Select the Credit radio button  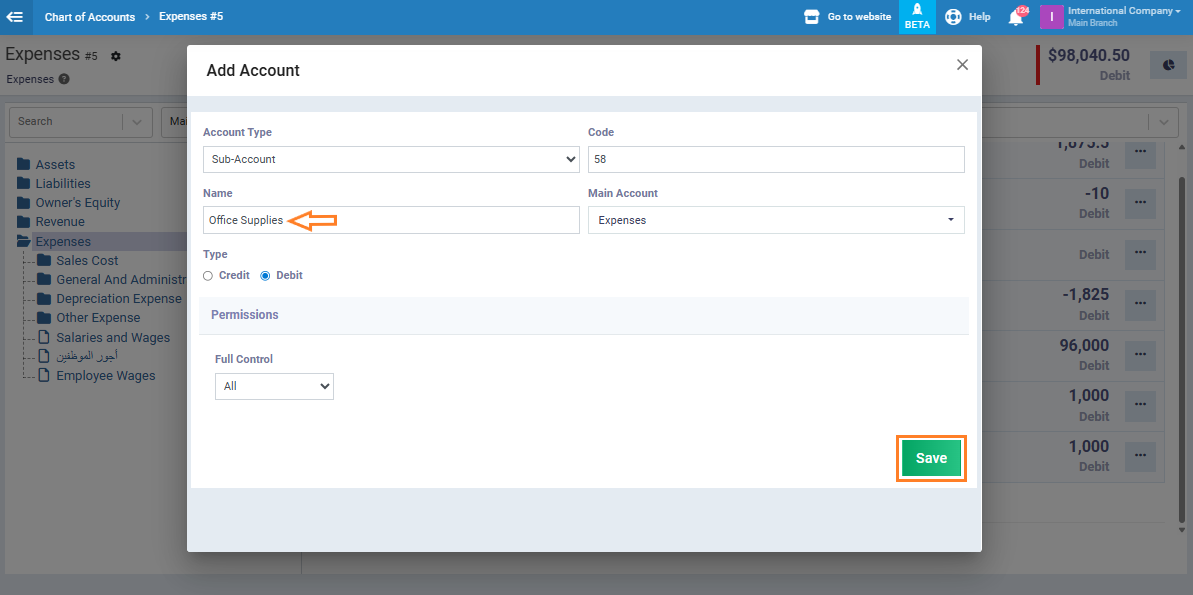pos(208,276)
